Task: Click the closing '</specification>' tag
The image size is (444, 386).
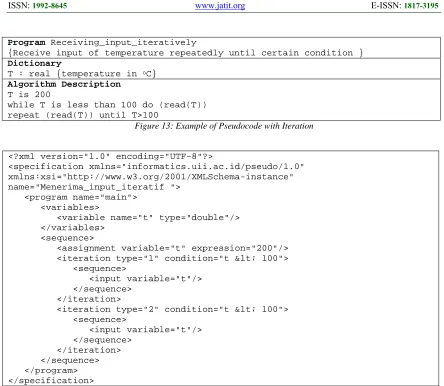Action: click(x=51, y=380)
